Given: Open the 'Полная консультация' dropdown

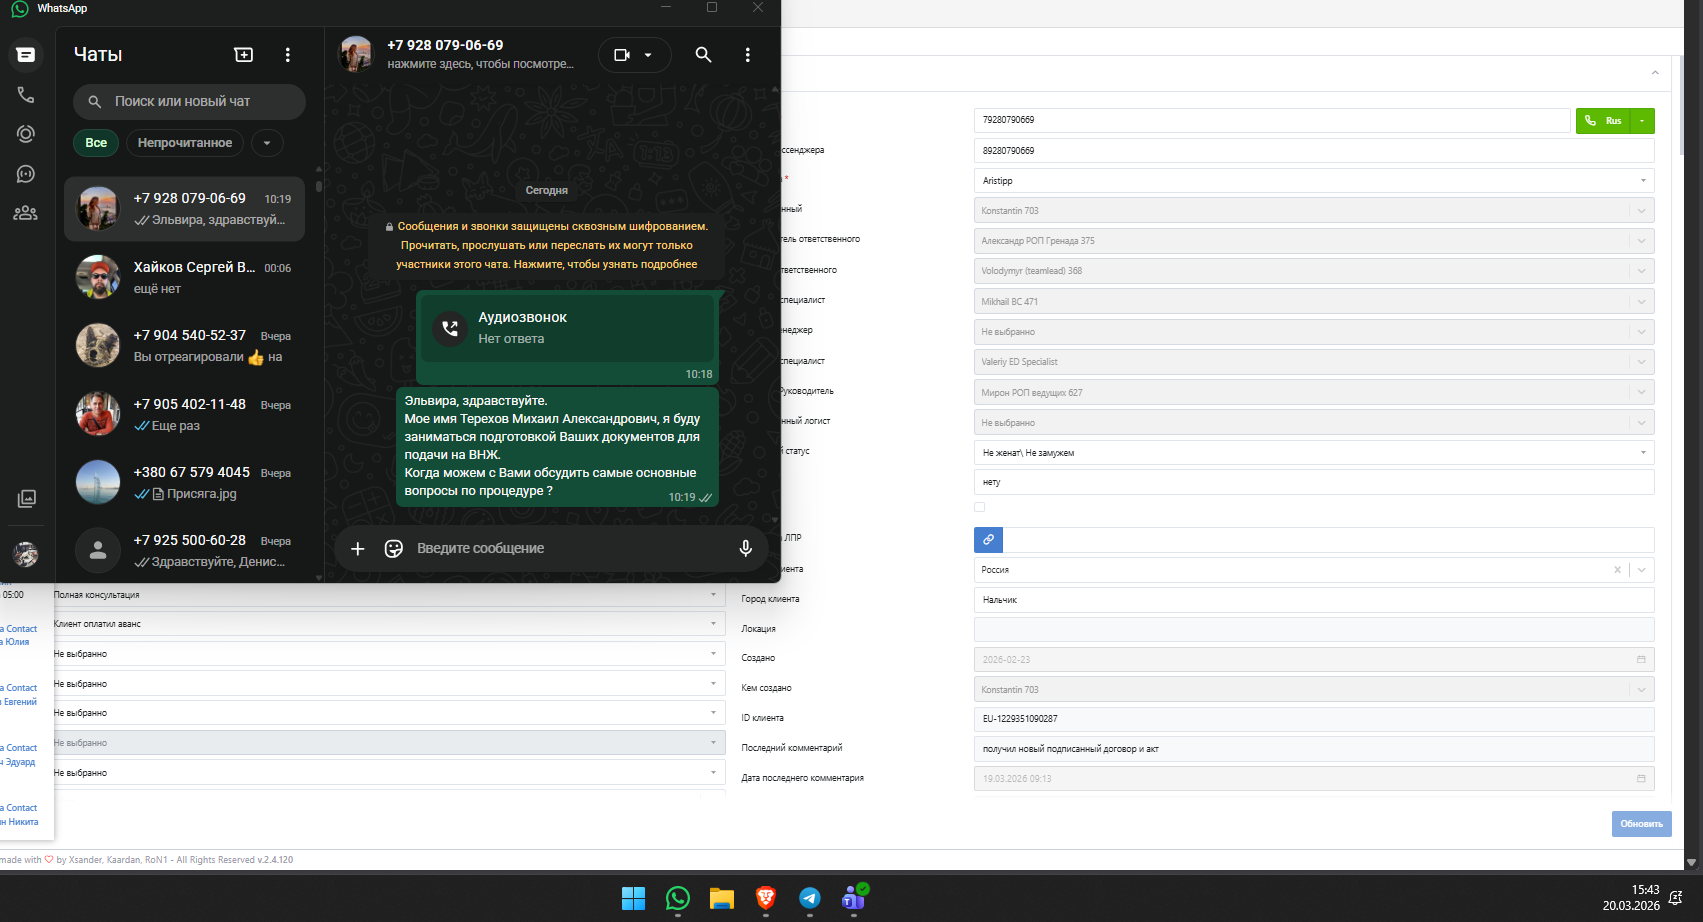Looking at the screenshot, I should [388, 595].
